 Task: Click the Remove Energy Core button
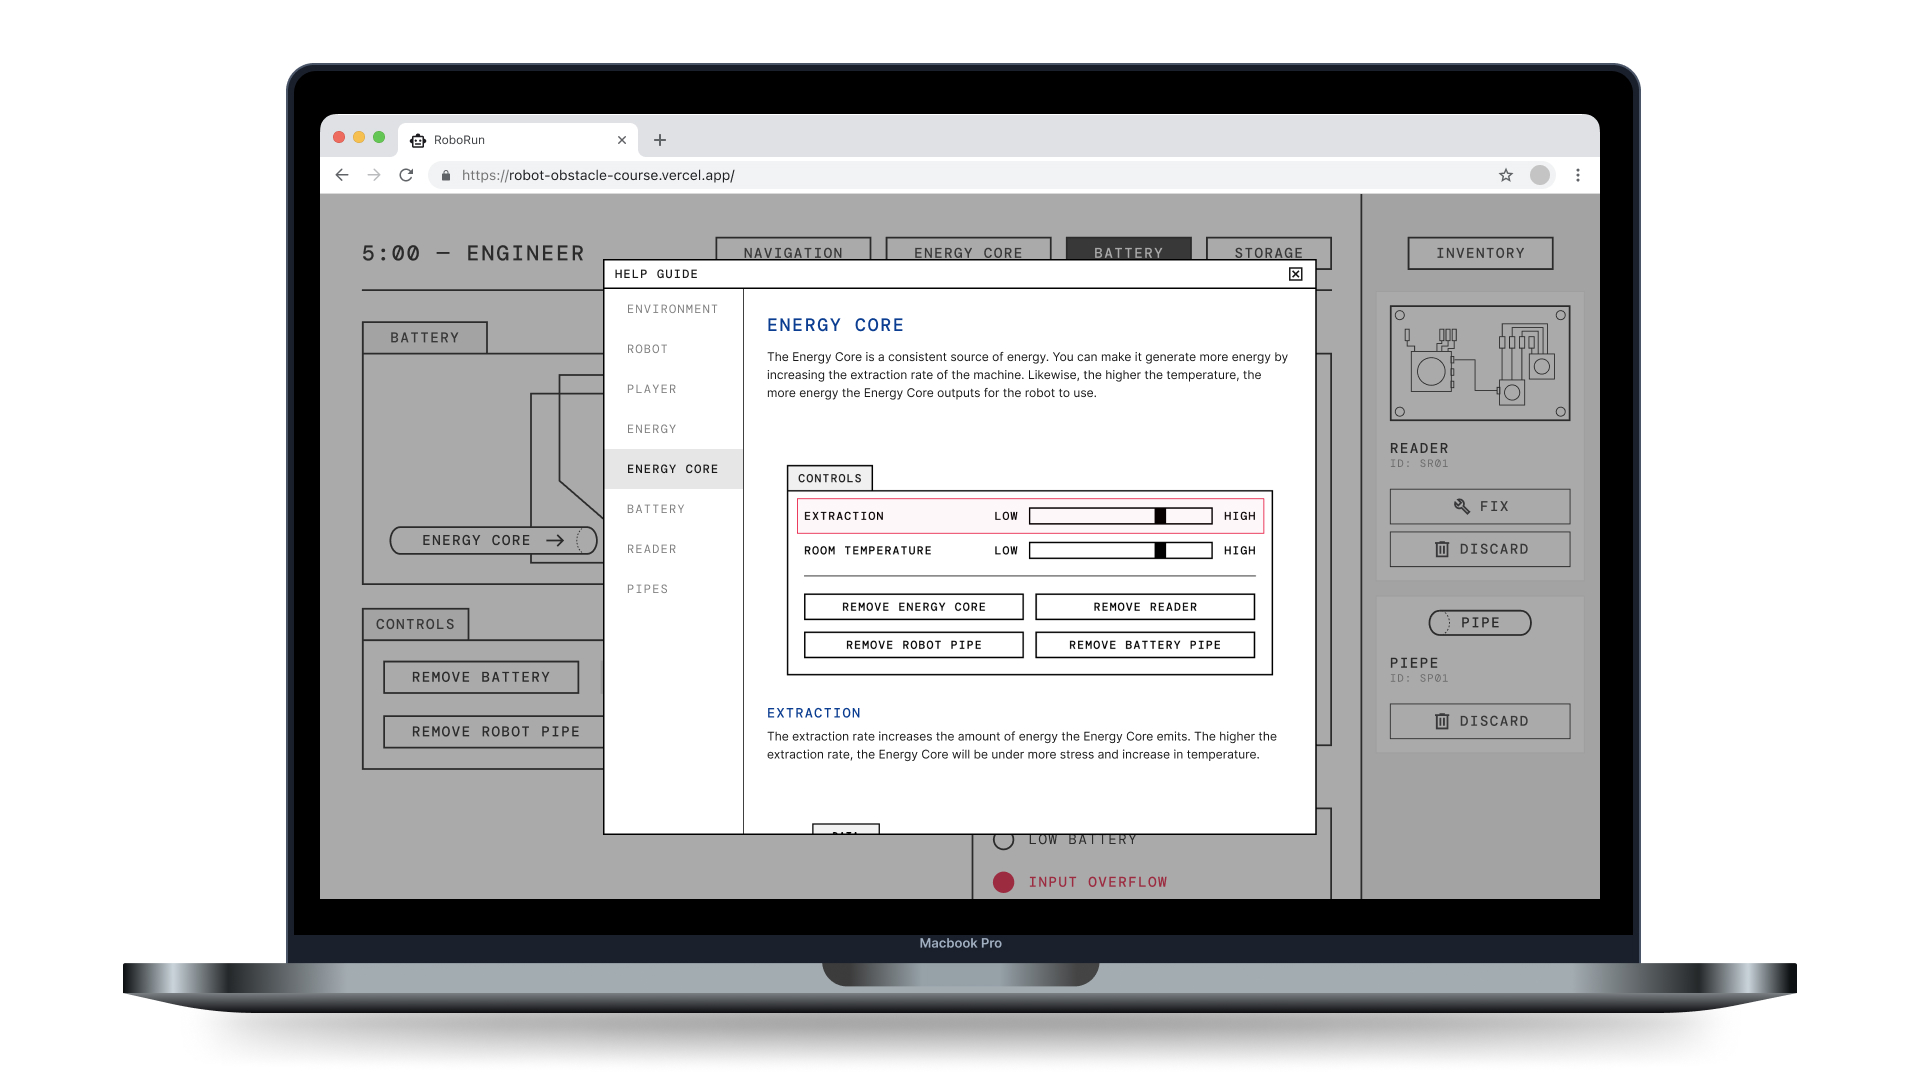pyautogui.click(x=913, y=607)
